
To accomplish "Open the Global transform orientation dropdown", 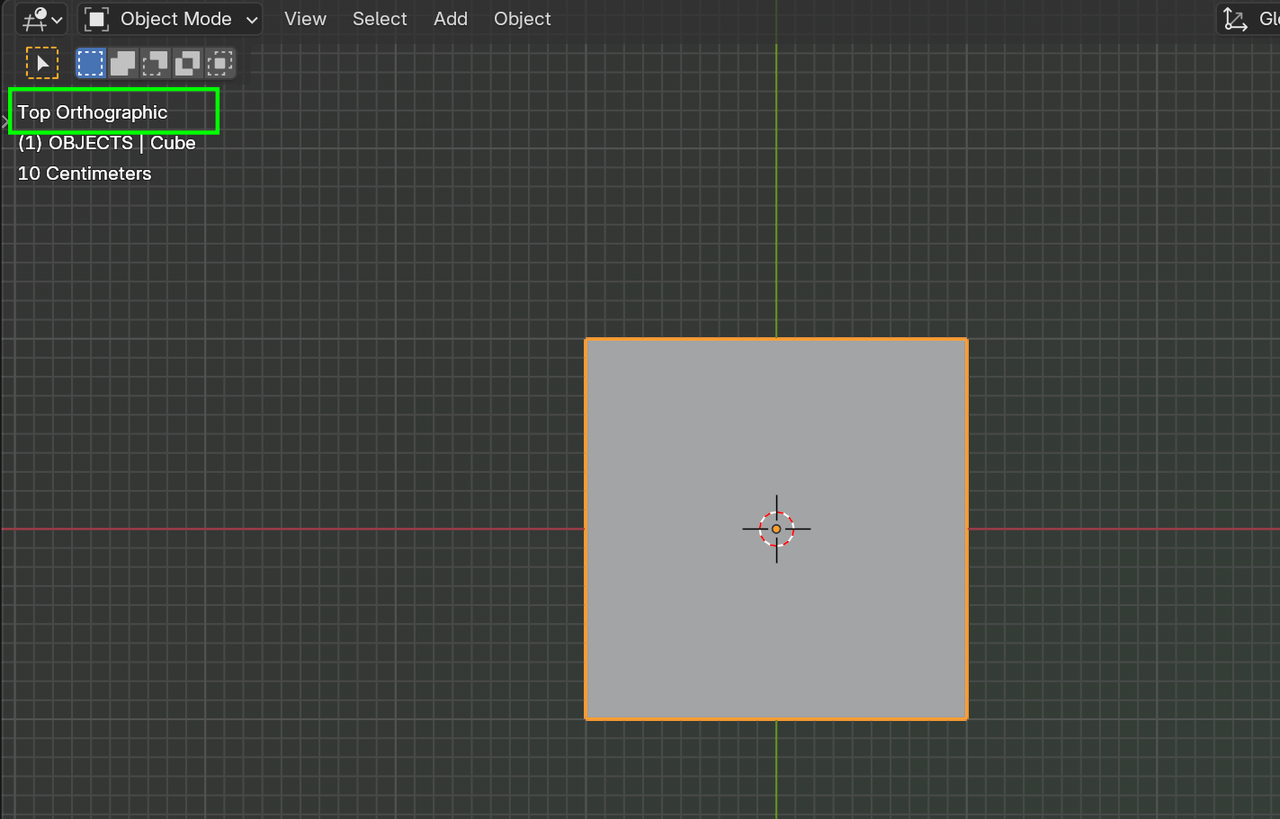I will click(1250, 19).
